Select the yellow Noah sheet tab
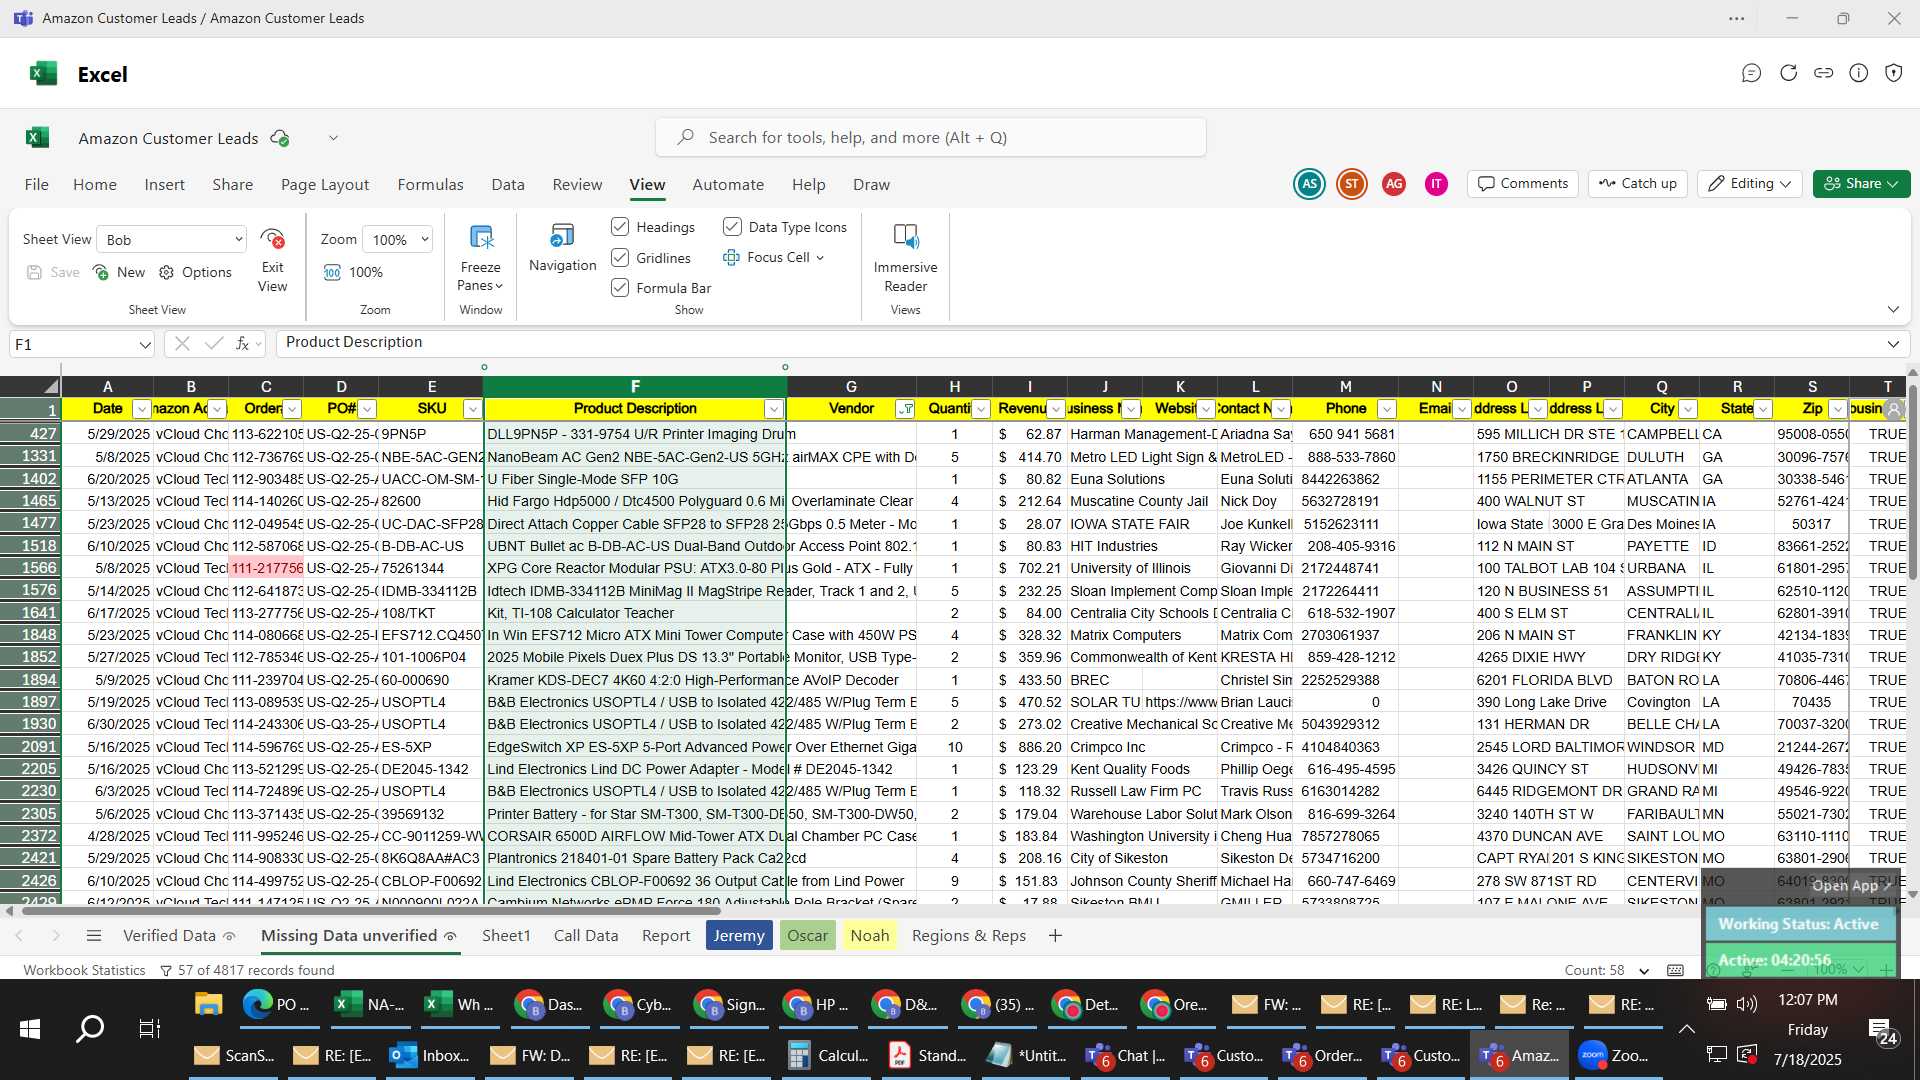Screen dimensions: 1920x1080 point(870,936)
